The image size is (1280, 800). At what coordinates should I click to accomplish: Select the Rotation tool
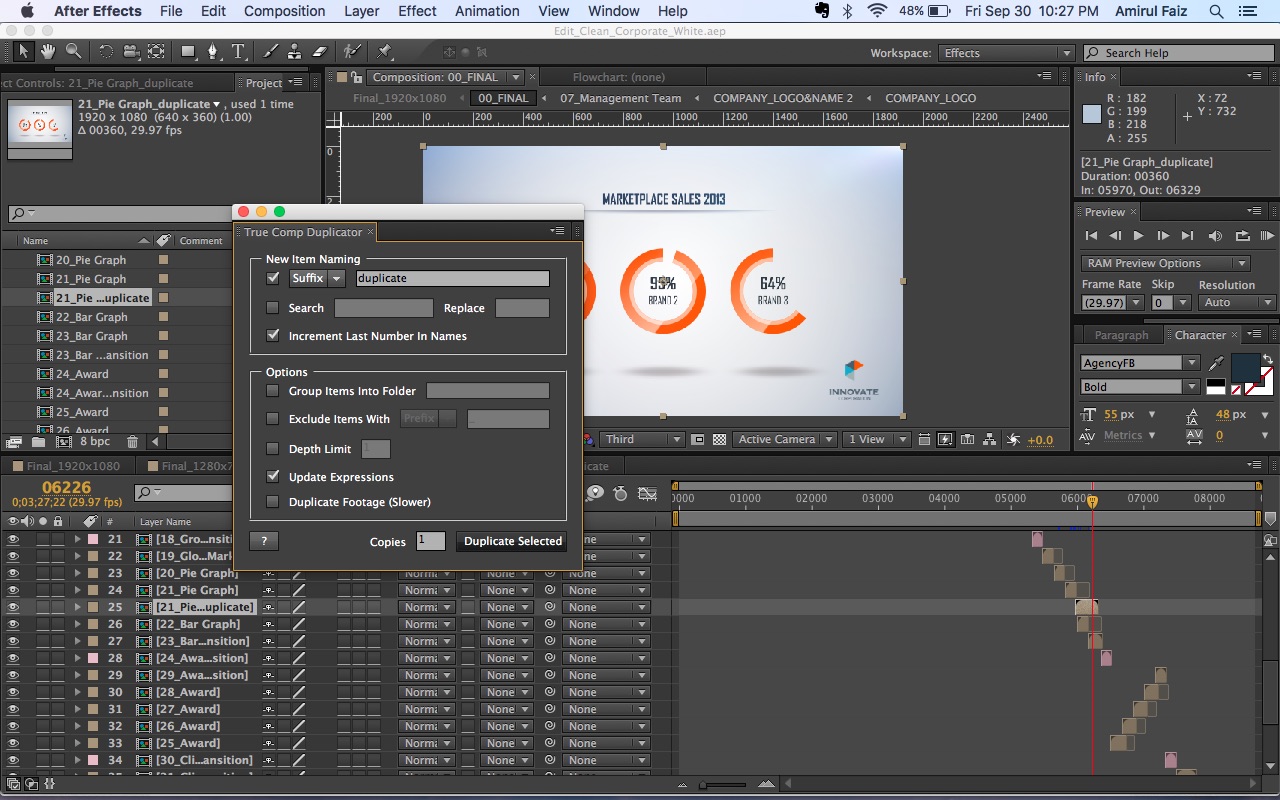click(106, 51)
